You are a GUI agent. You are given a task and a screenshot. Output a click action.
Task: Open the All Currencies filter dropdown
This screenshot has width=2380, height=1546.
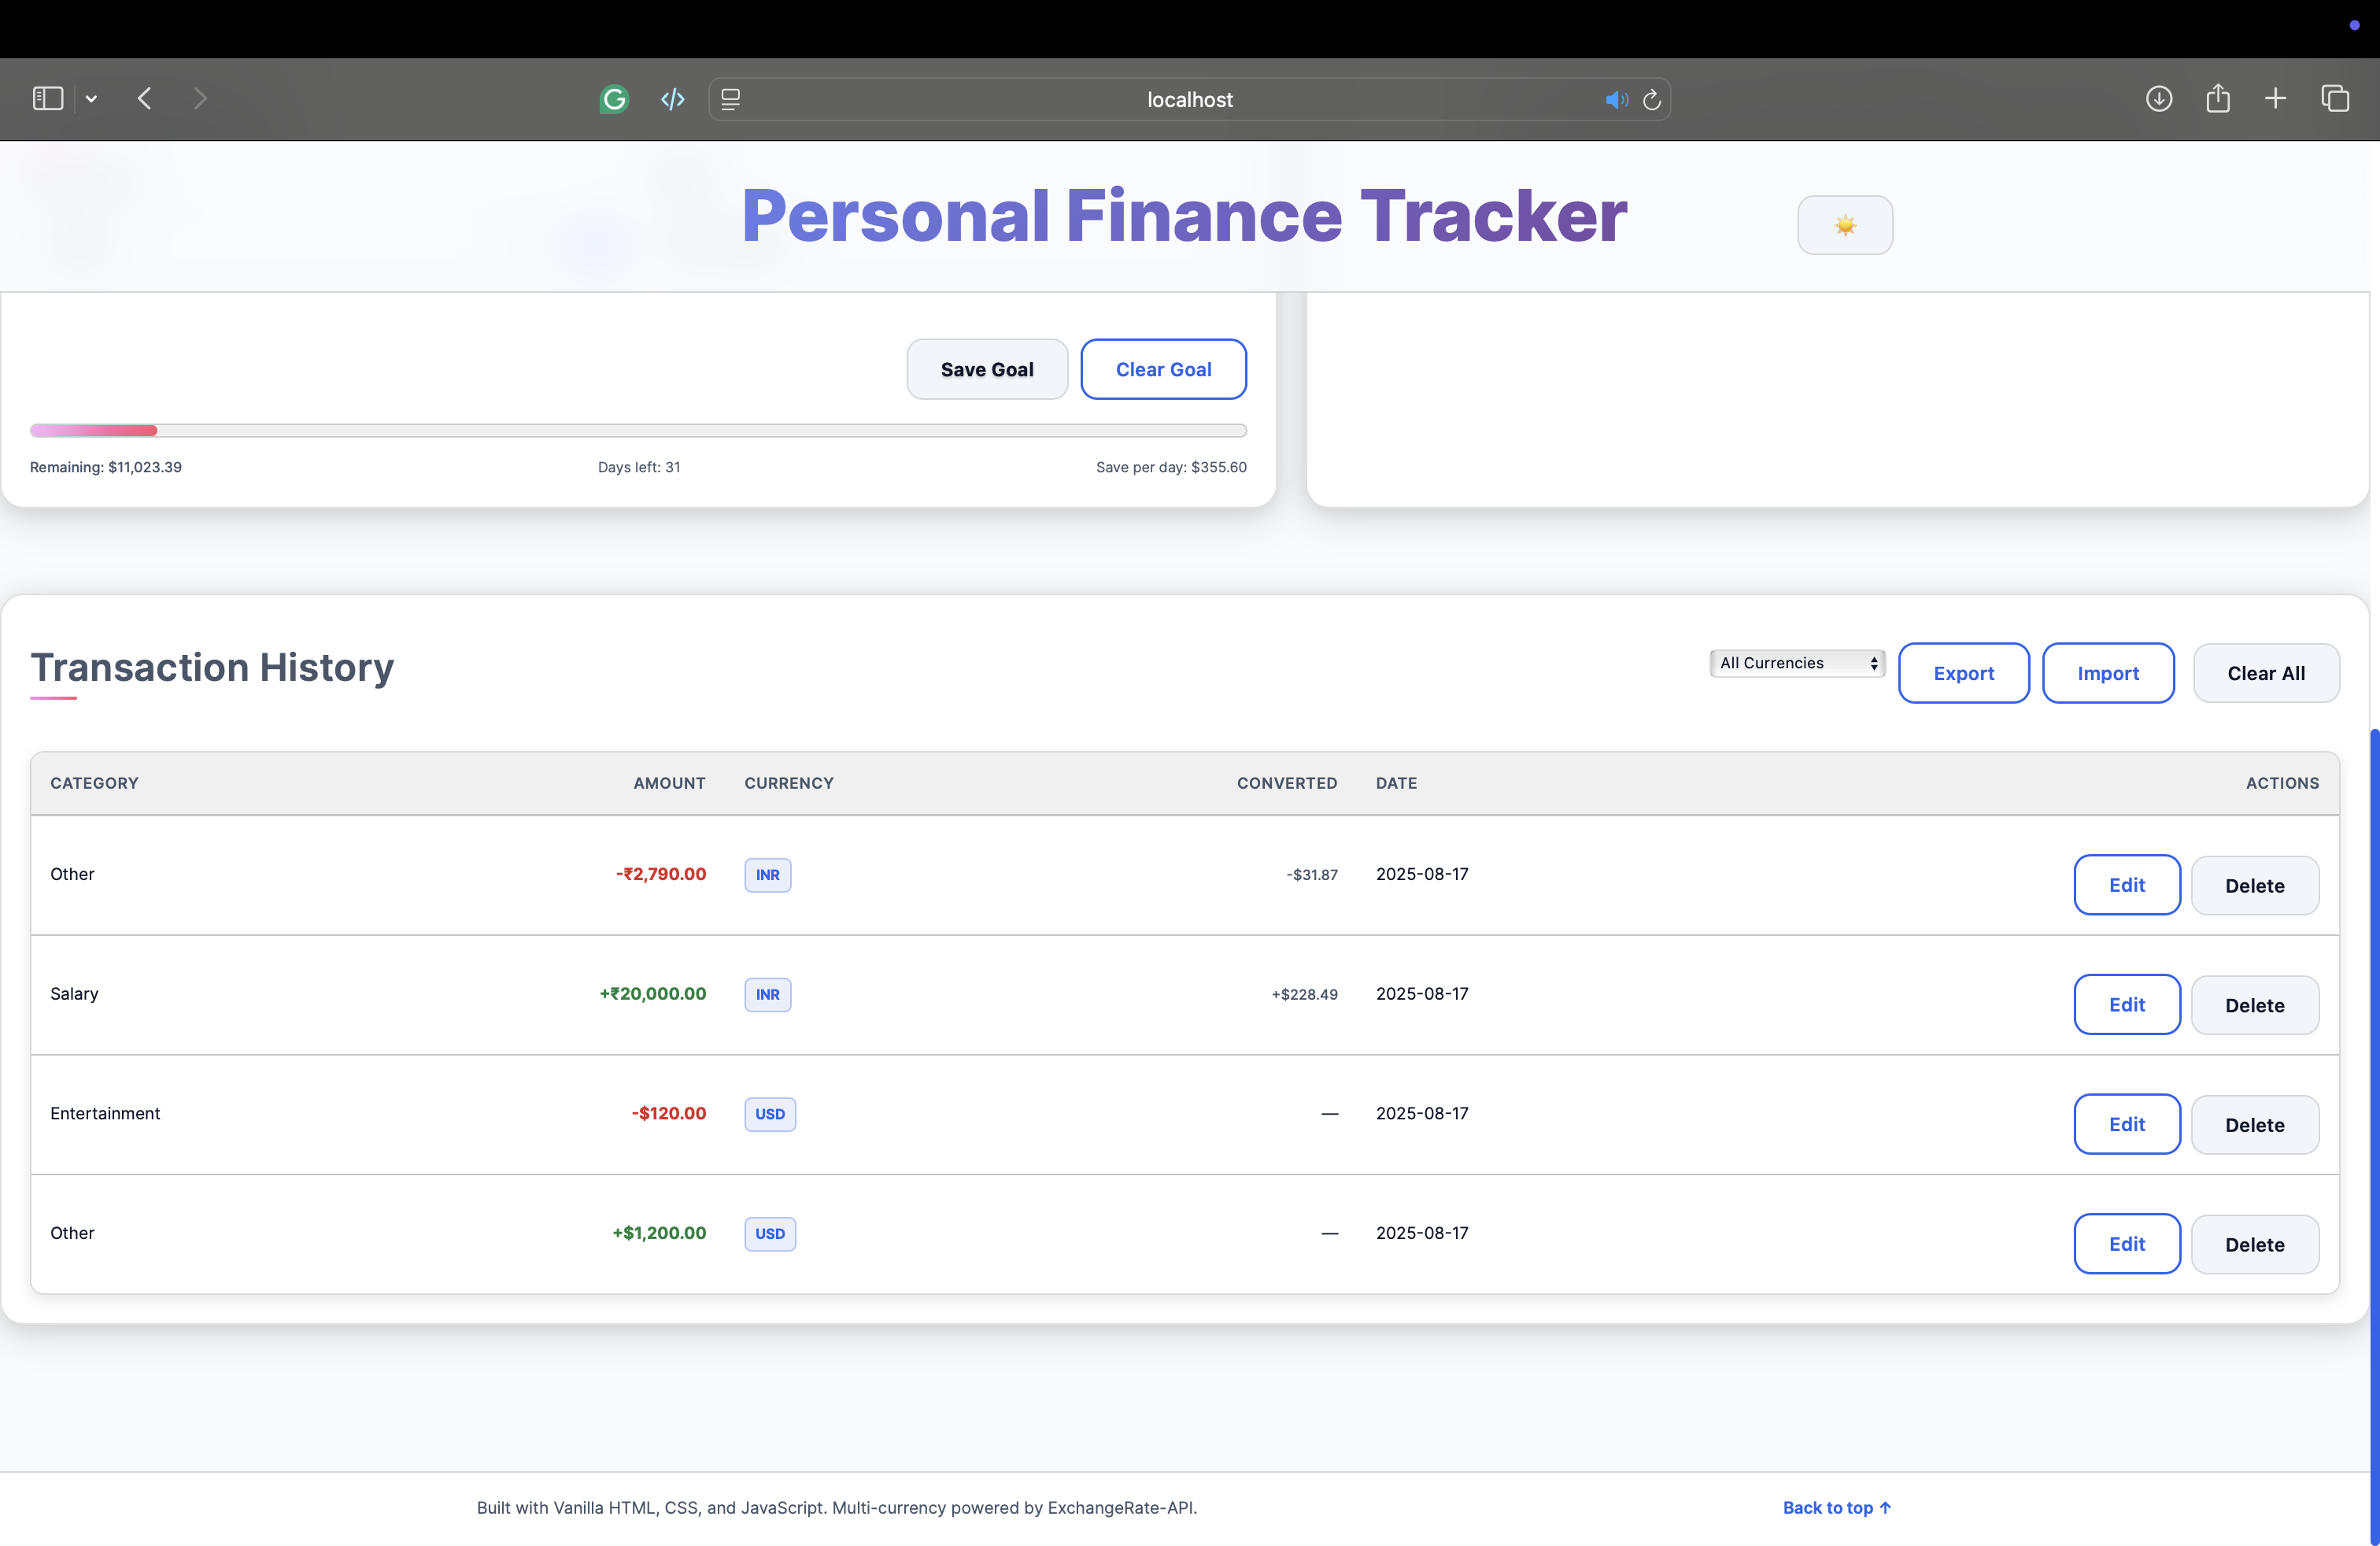[x=1797, y=663]
